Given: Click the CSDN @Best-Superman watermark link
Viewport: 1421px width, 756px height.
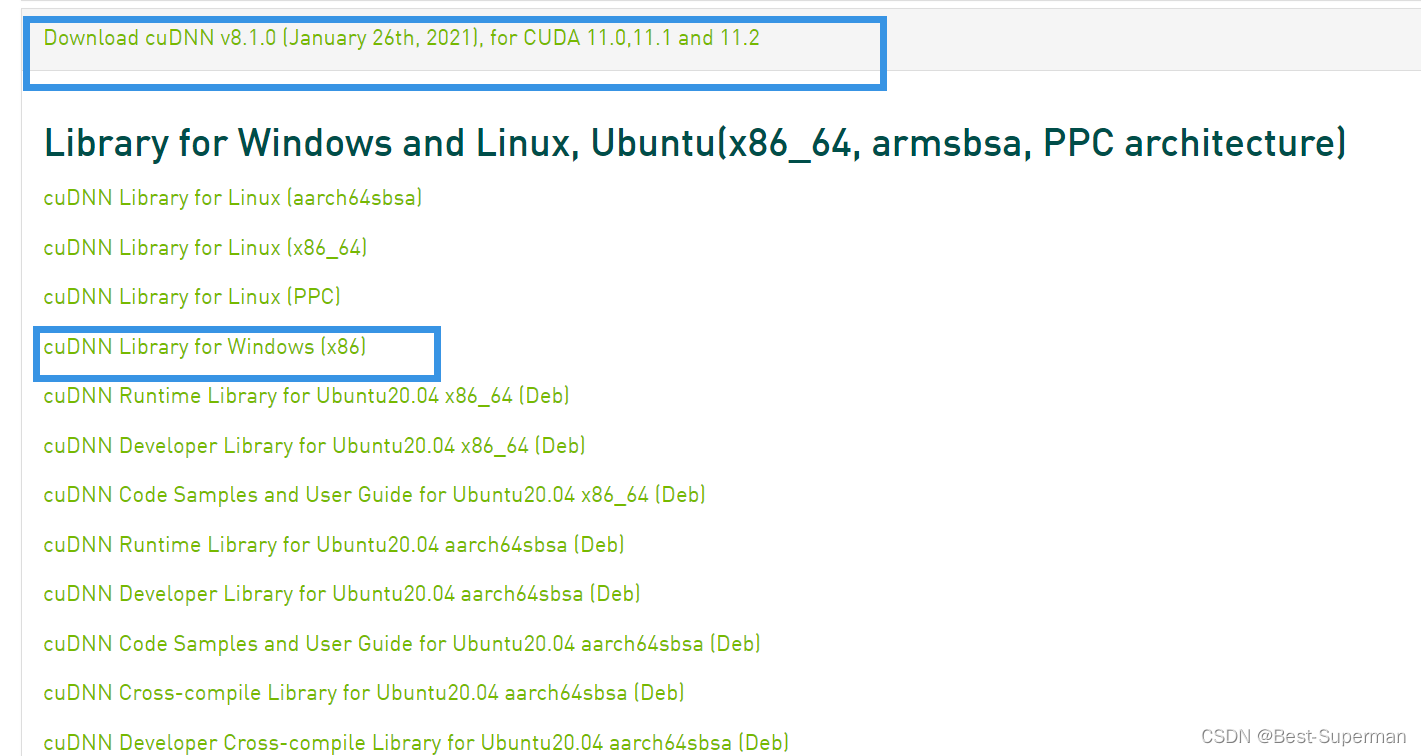Looking at the screenshot, I should point(1302,735).
